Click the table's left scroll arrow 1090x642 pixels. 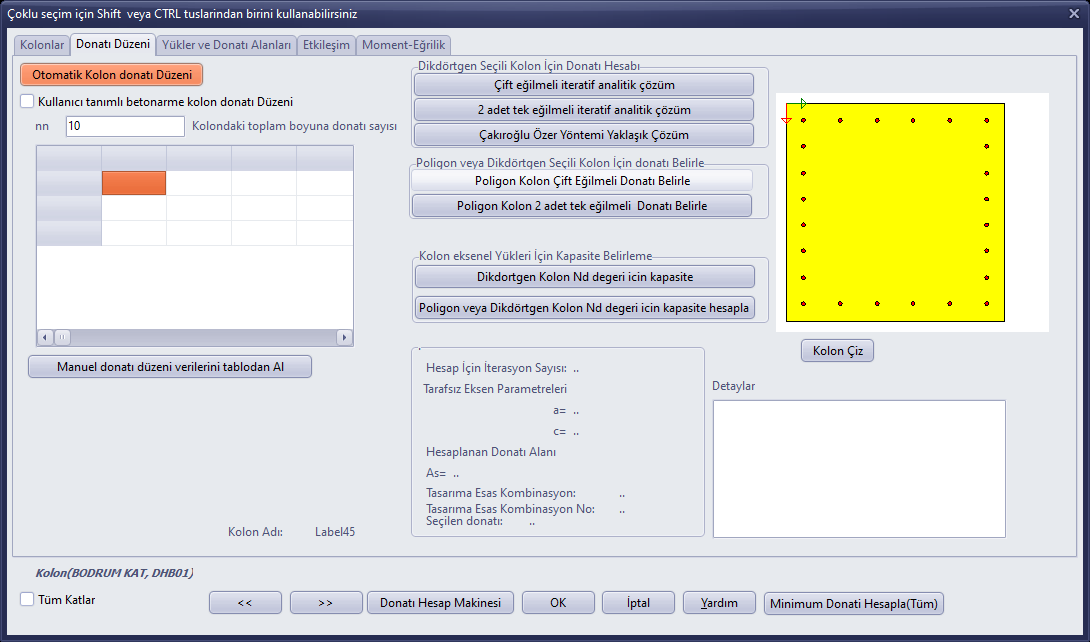point(45,337)
